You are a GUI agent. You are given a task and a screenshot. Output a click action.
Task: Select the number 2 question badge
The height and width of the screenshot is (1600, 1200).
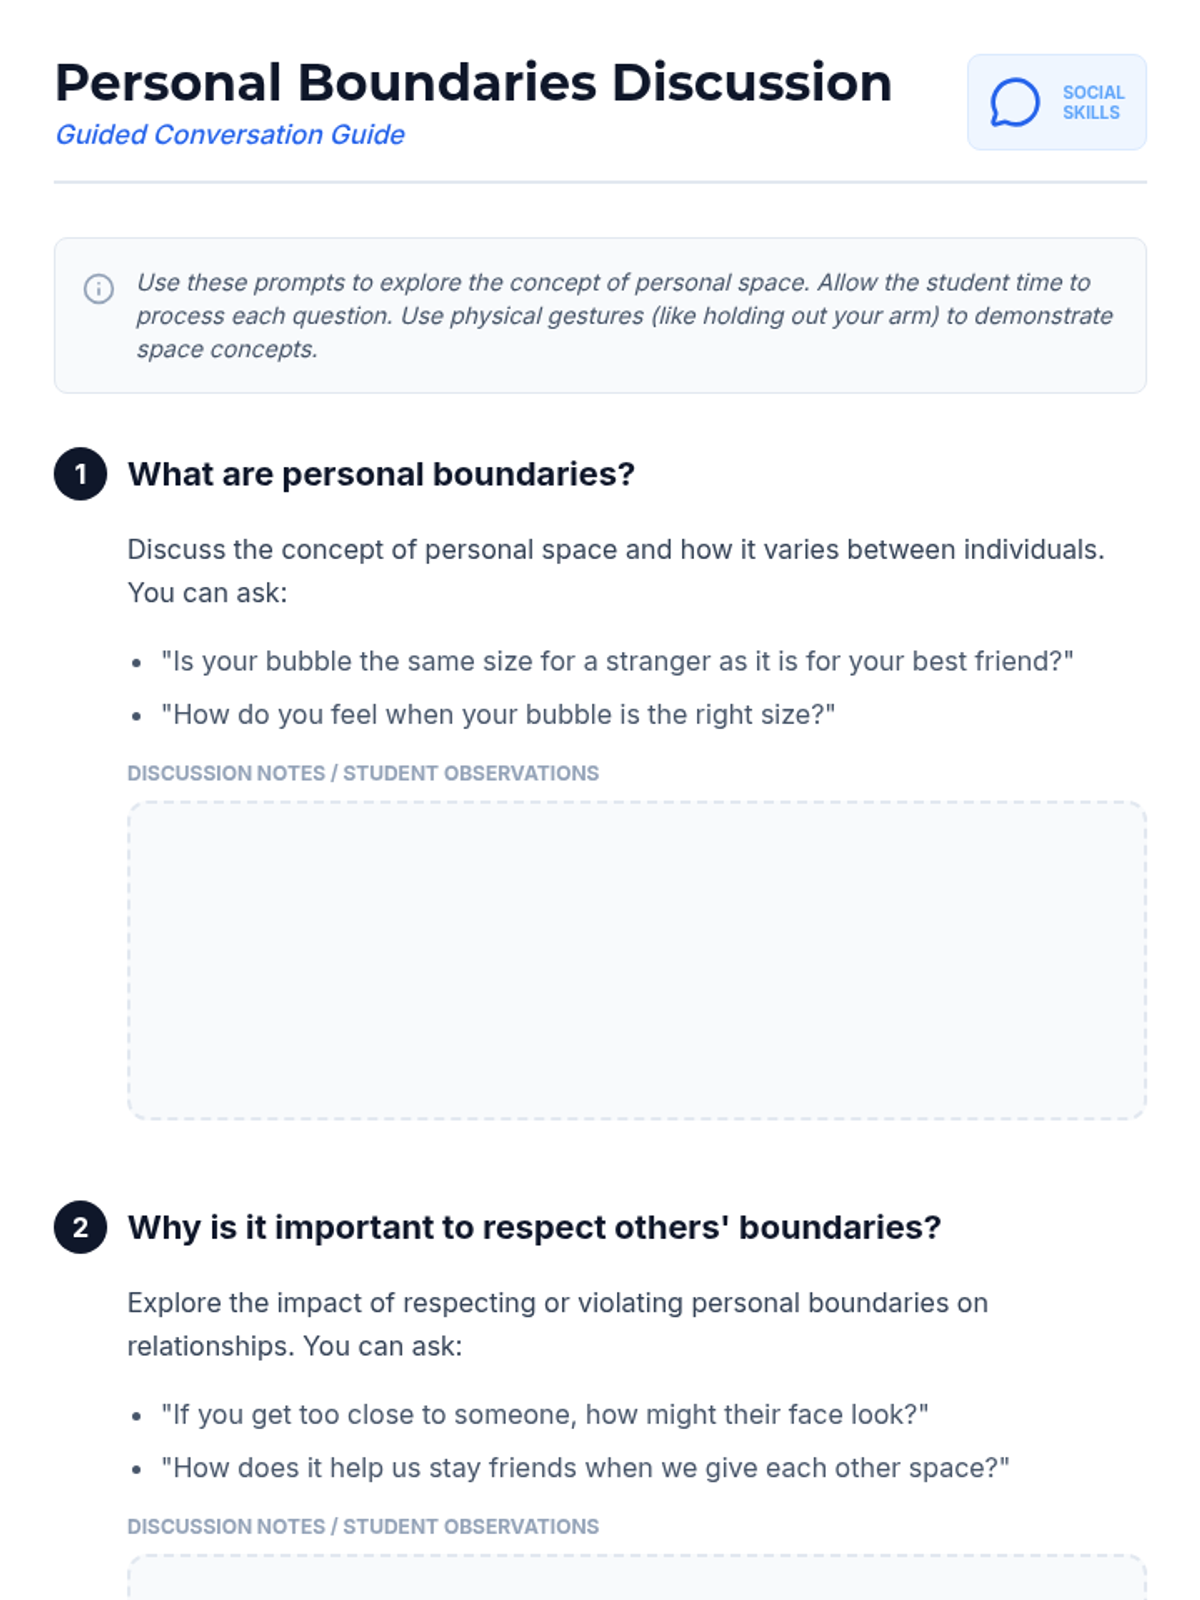[x=81, y=1227]
